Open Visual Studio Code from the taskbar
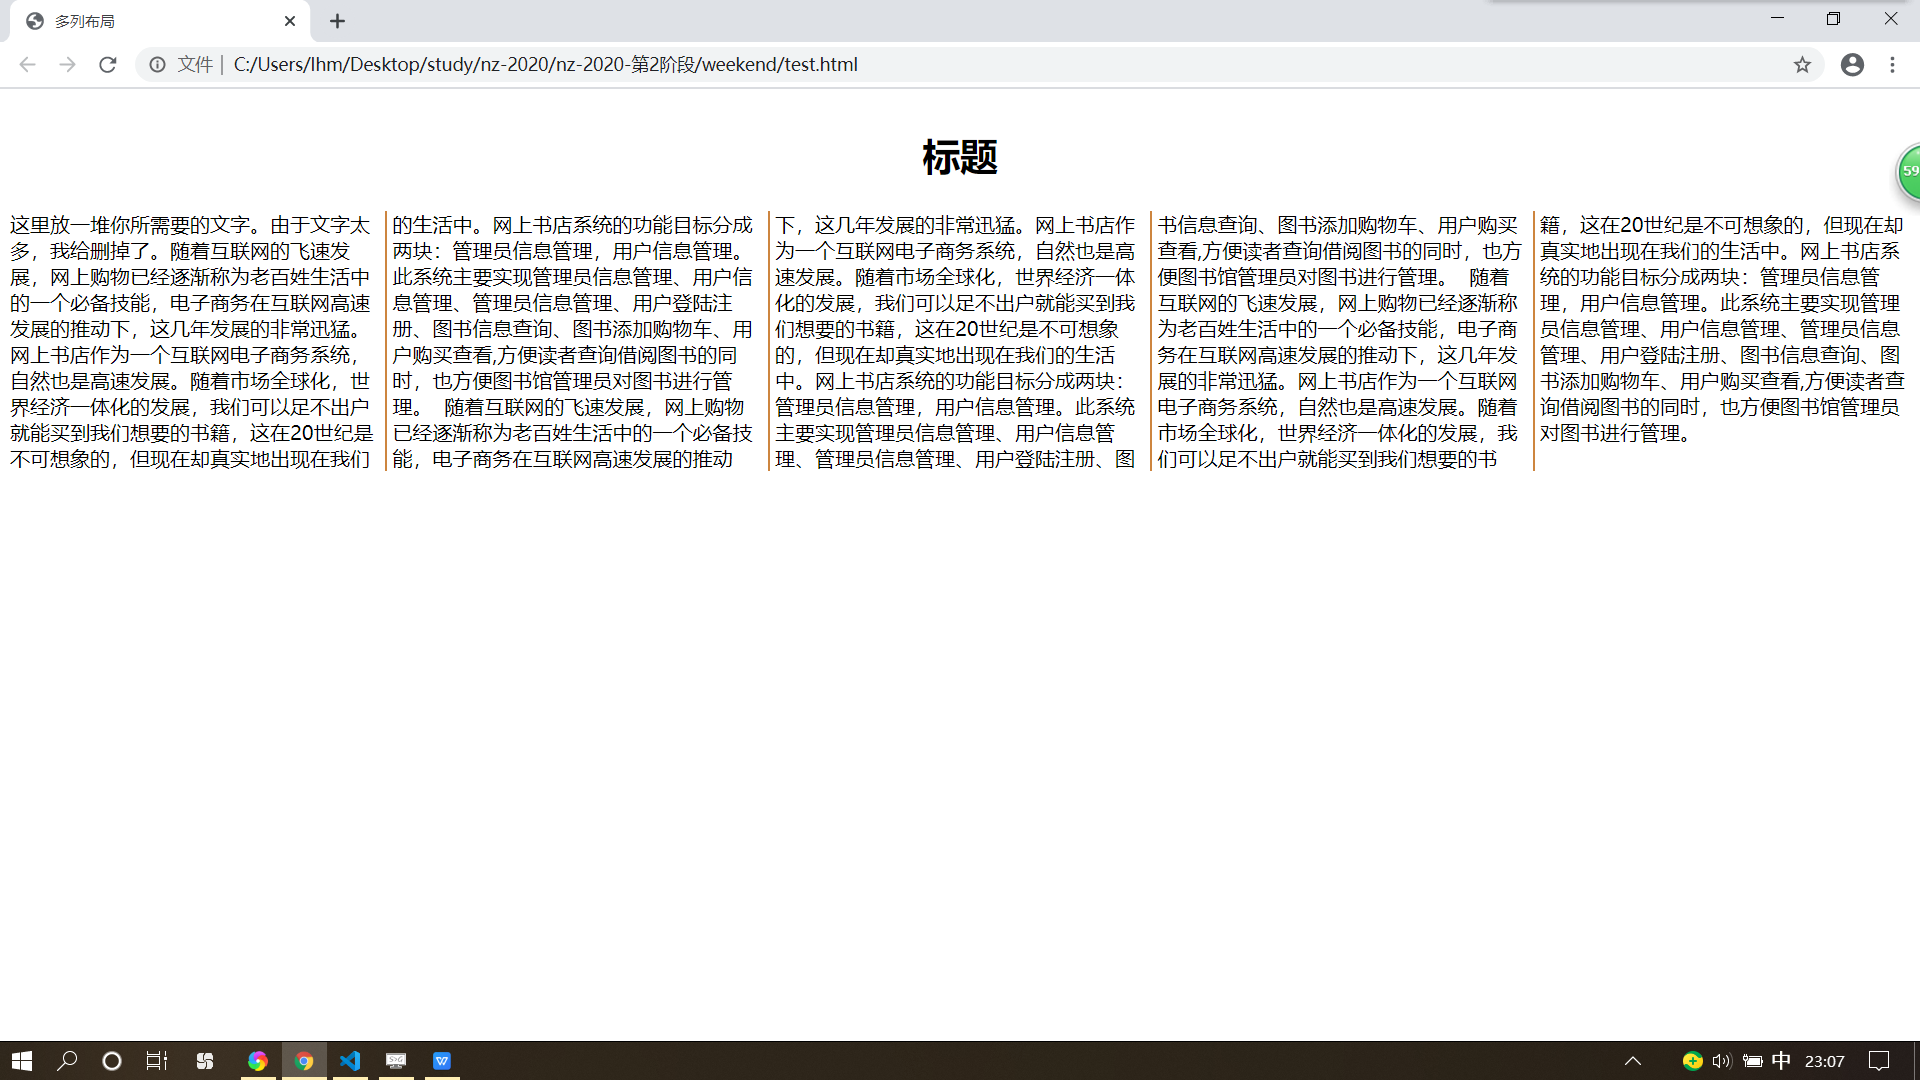This screenshot has width=1920, height=1080. pos(350,1061)
